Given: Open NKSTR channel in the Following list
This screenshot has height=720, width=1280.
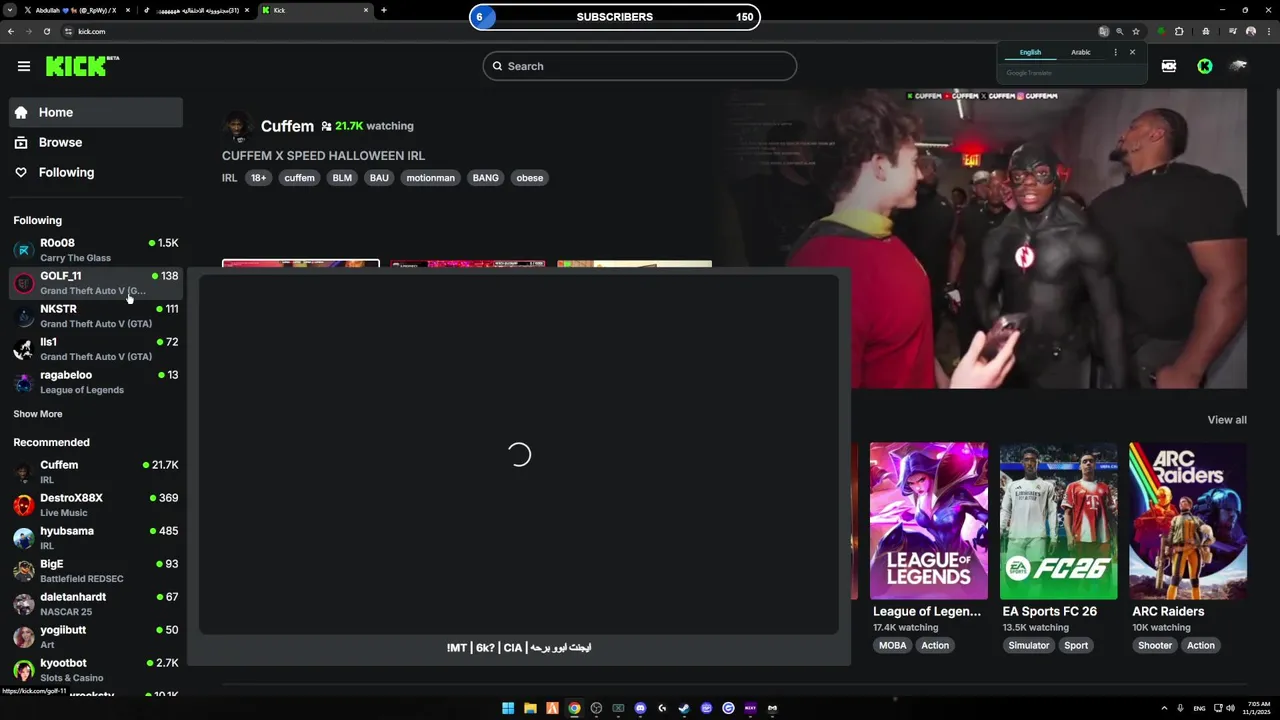Looking at the screenshot, I should pos(96,316).
